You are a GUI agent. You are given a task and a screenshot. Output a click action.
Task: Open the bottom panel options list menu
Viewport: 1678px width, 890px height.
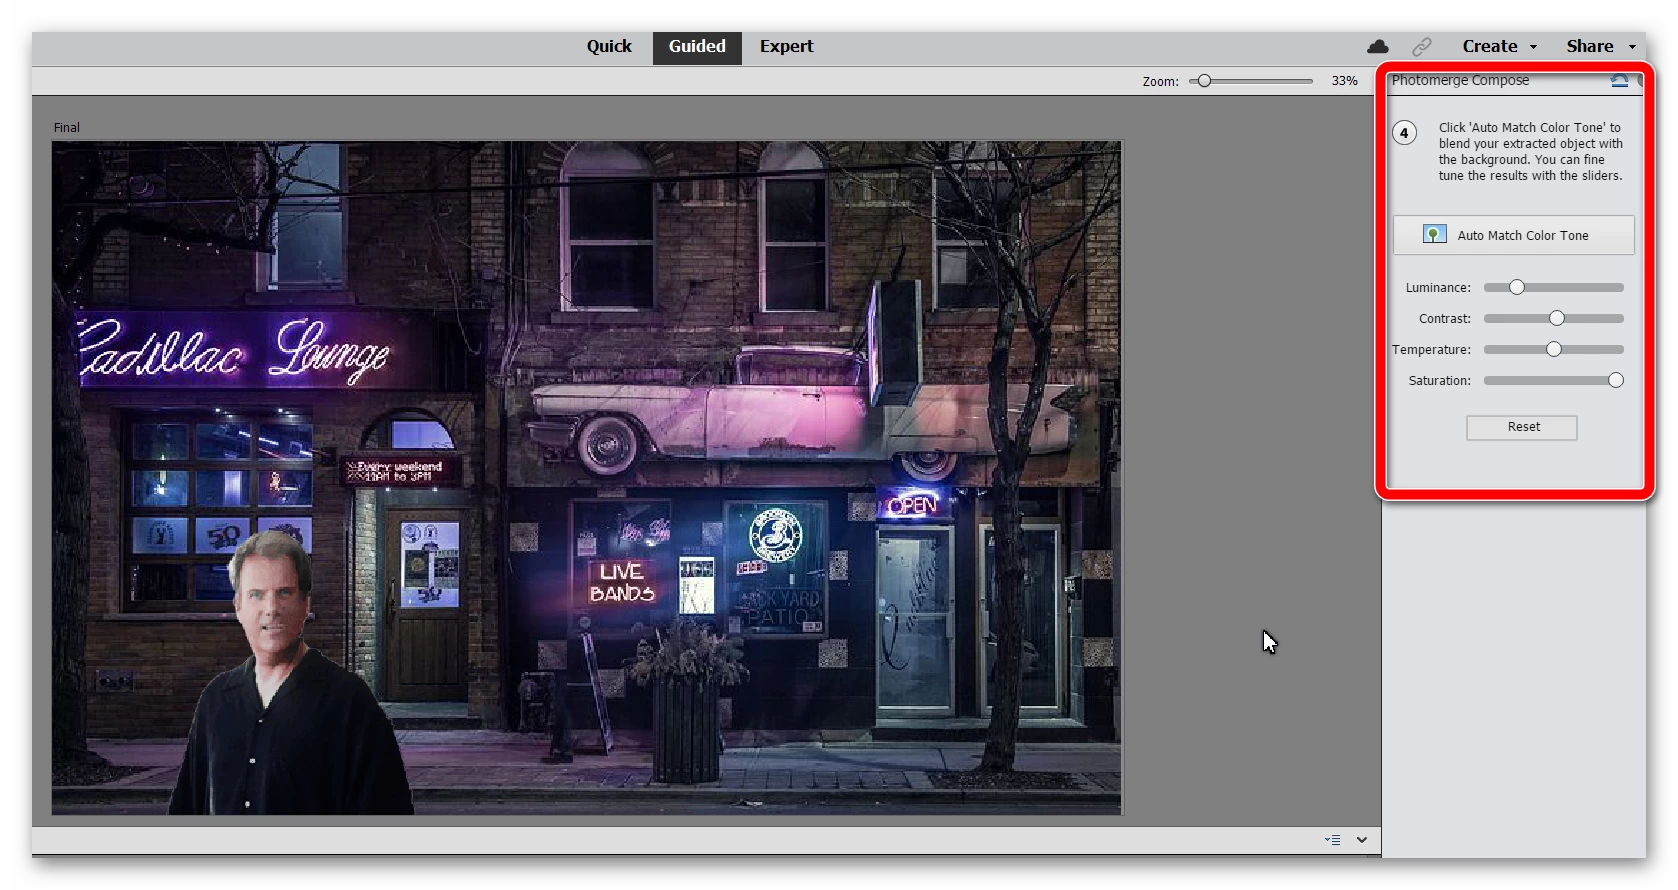[x=1333, y=840]
